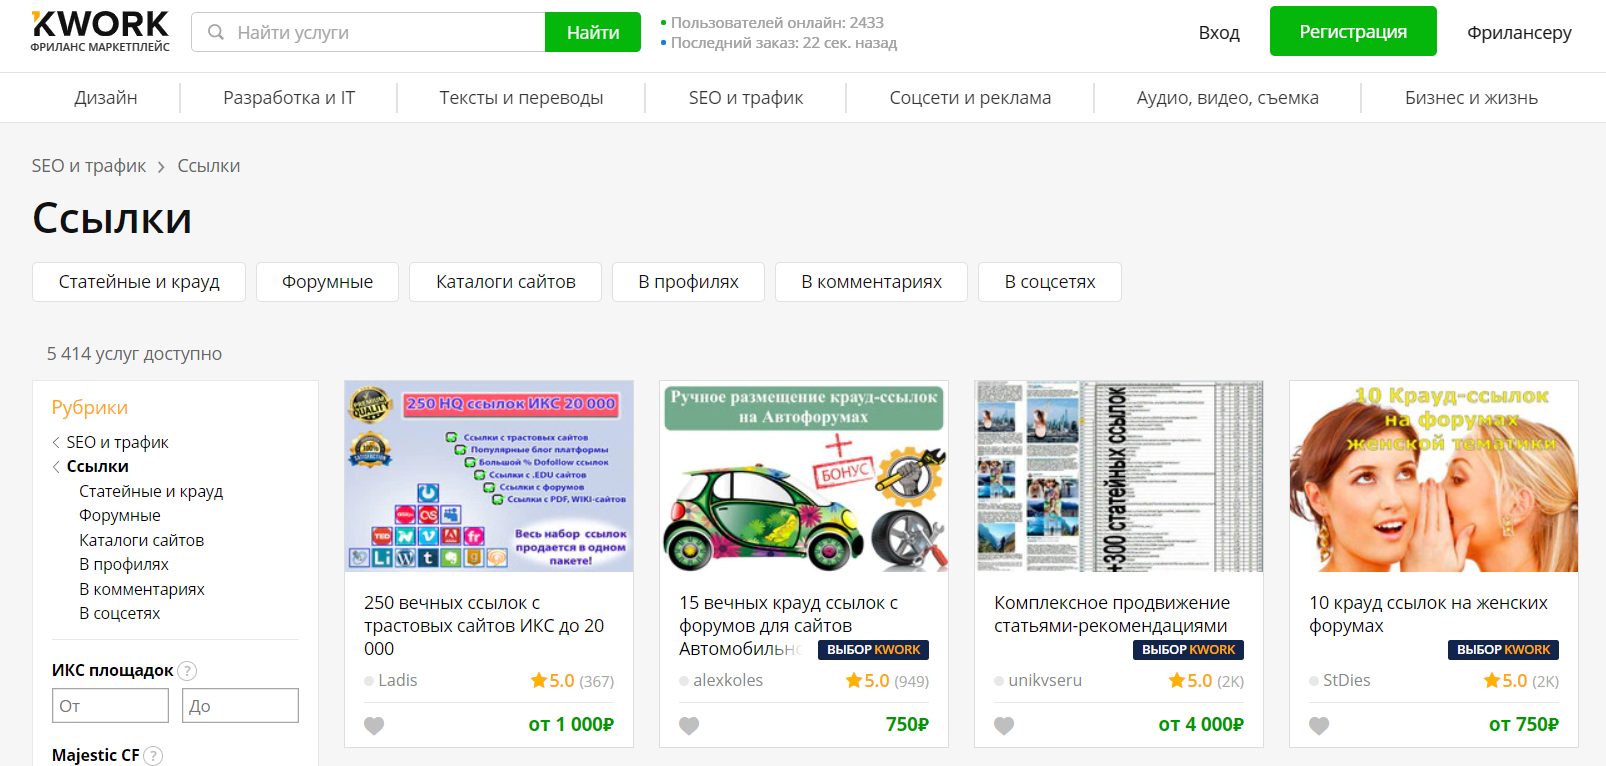Go to SEO и трафик breadcrumb
Viewport: 1606px width, 766px height.
[x=89, y=166]
